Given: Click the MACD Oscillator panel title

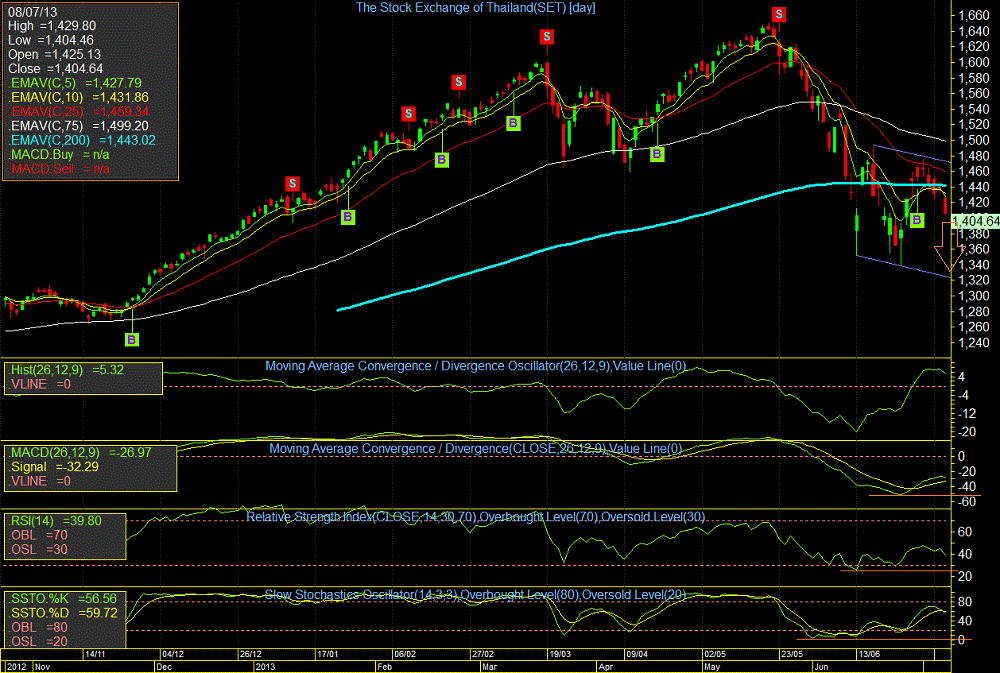Looking at the screenshot, I should pos(476,366).
